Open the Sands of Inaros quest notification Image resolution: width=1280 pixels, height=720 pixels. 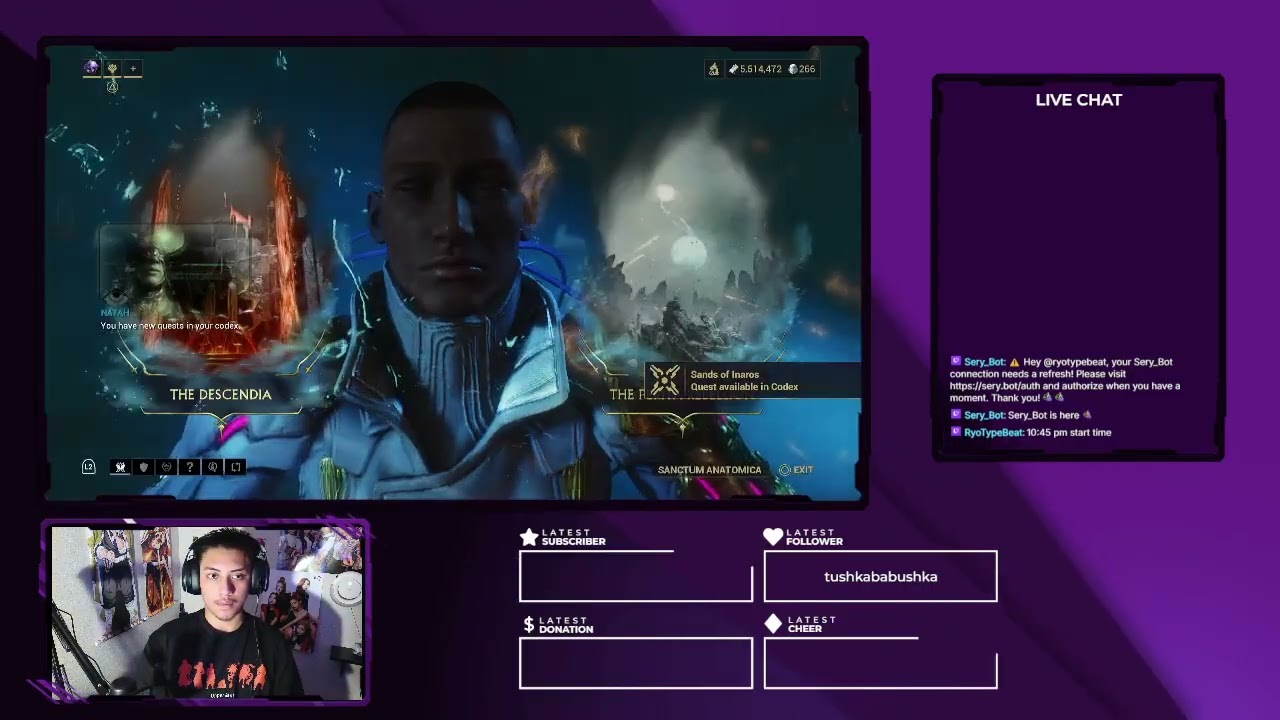click(x=752, y=380)
